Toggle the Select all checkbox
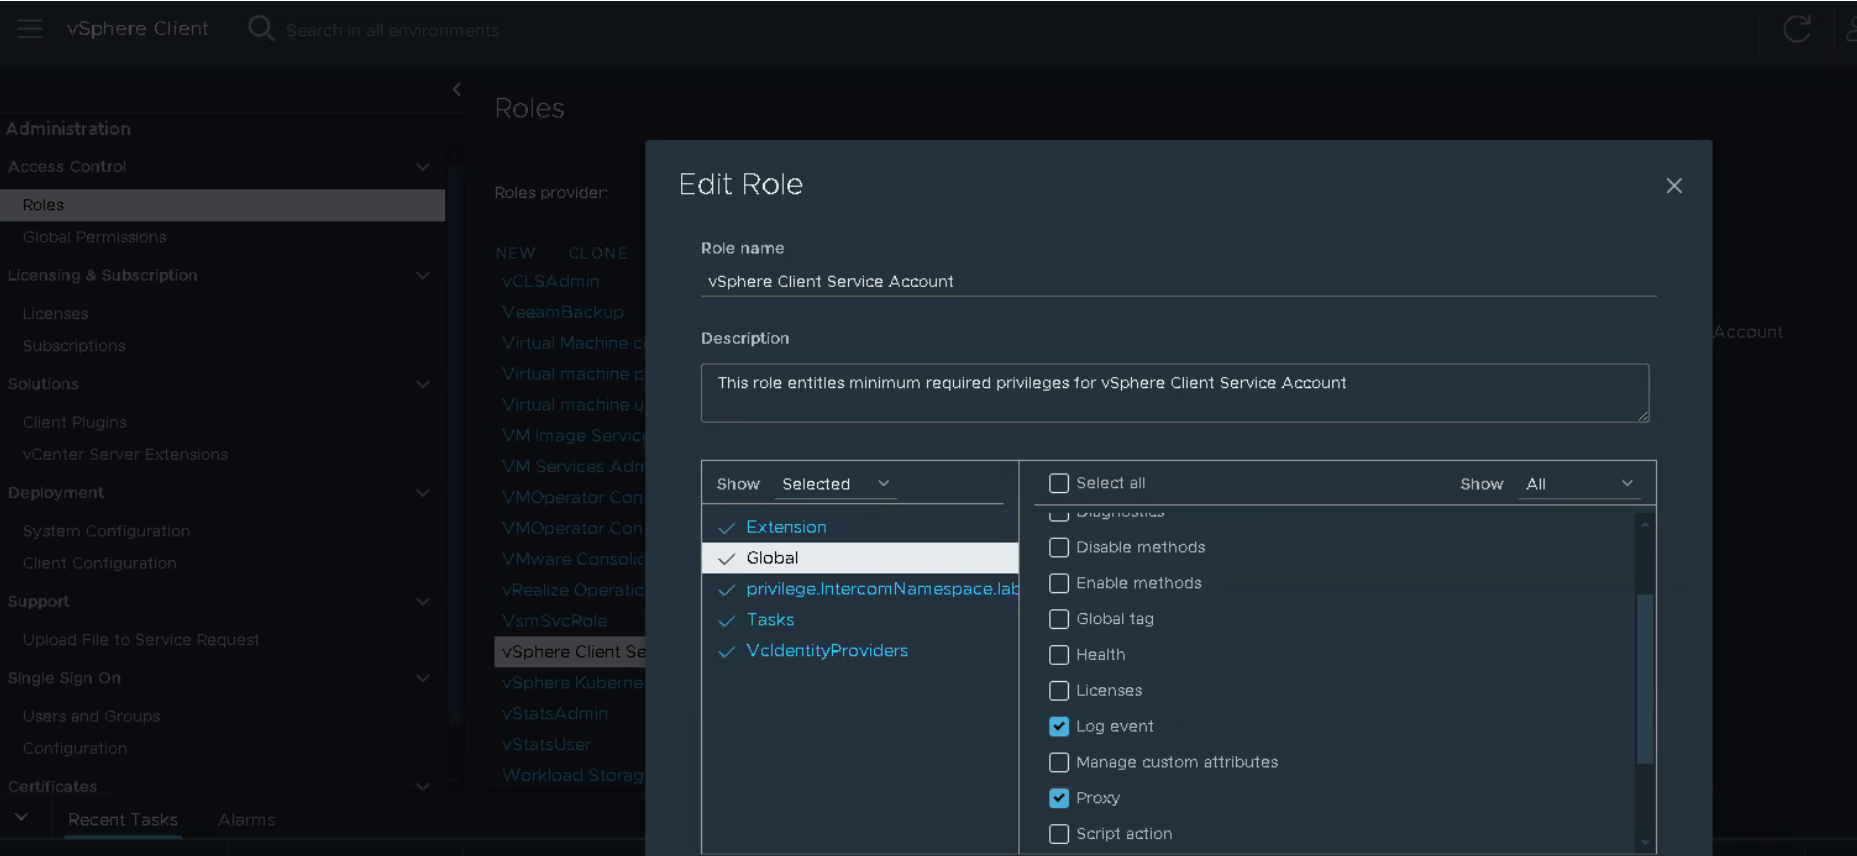This screenshot has width=1857, height=856. pyautogui.click(x=1059, y=484)
